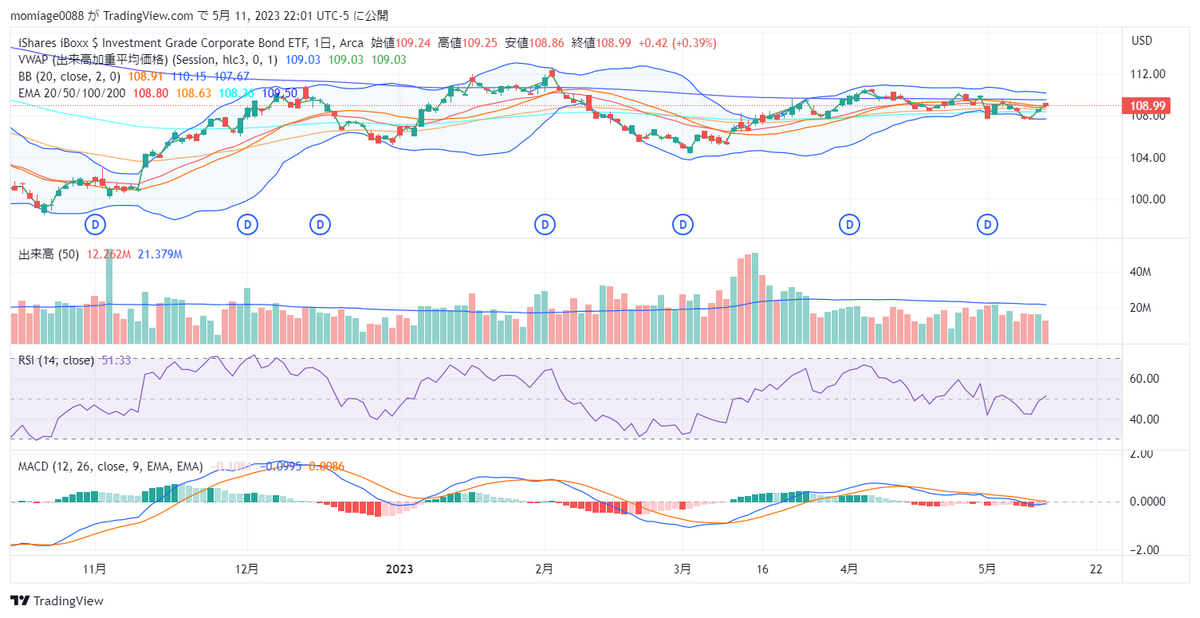1200x618 pixels.
Task: Click the 60.00 RSI axis label
Action: click(1144, 379)
